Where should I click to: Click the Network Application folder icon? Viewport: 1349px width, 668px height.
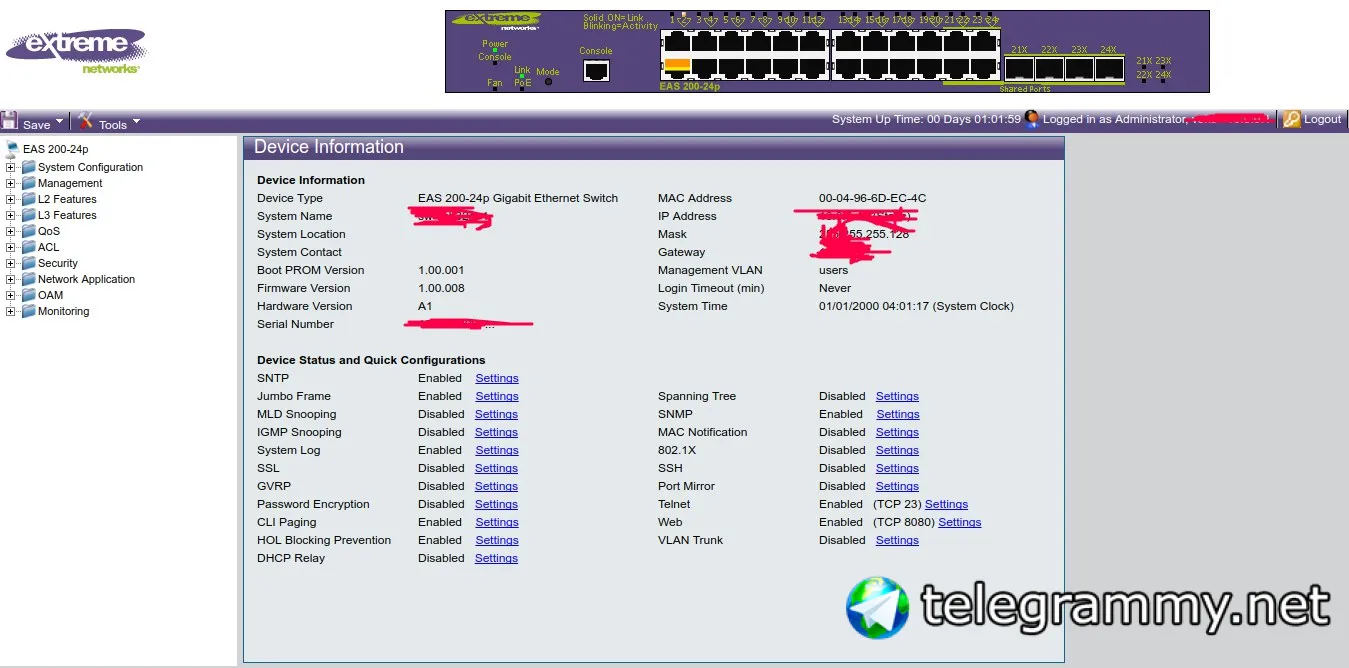[28, 279]
